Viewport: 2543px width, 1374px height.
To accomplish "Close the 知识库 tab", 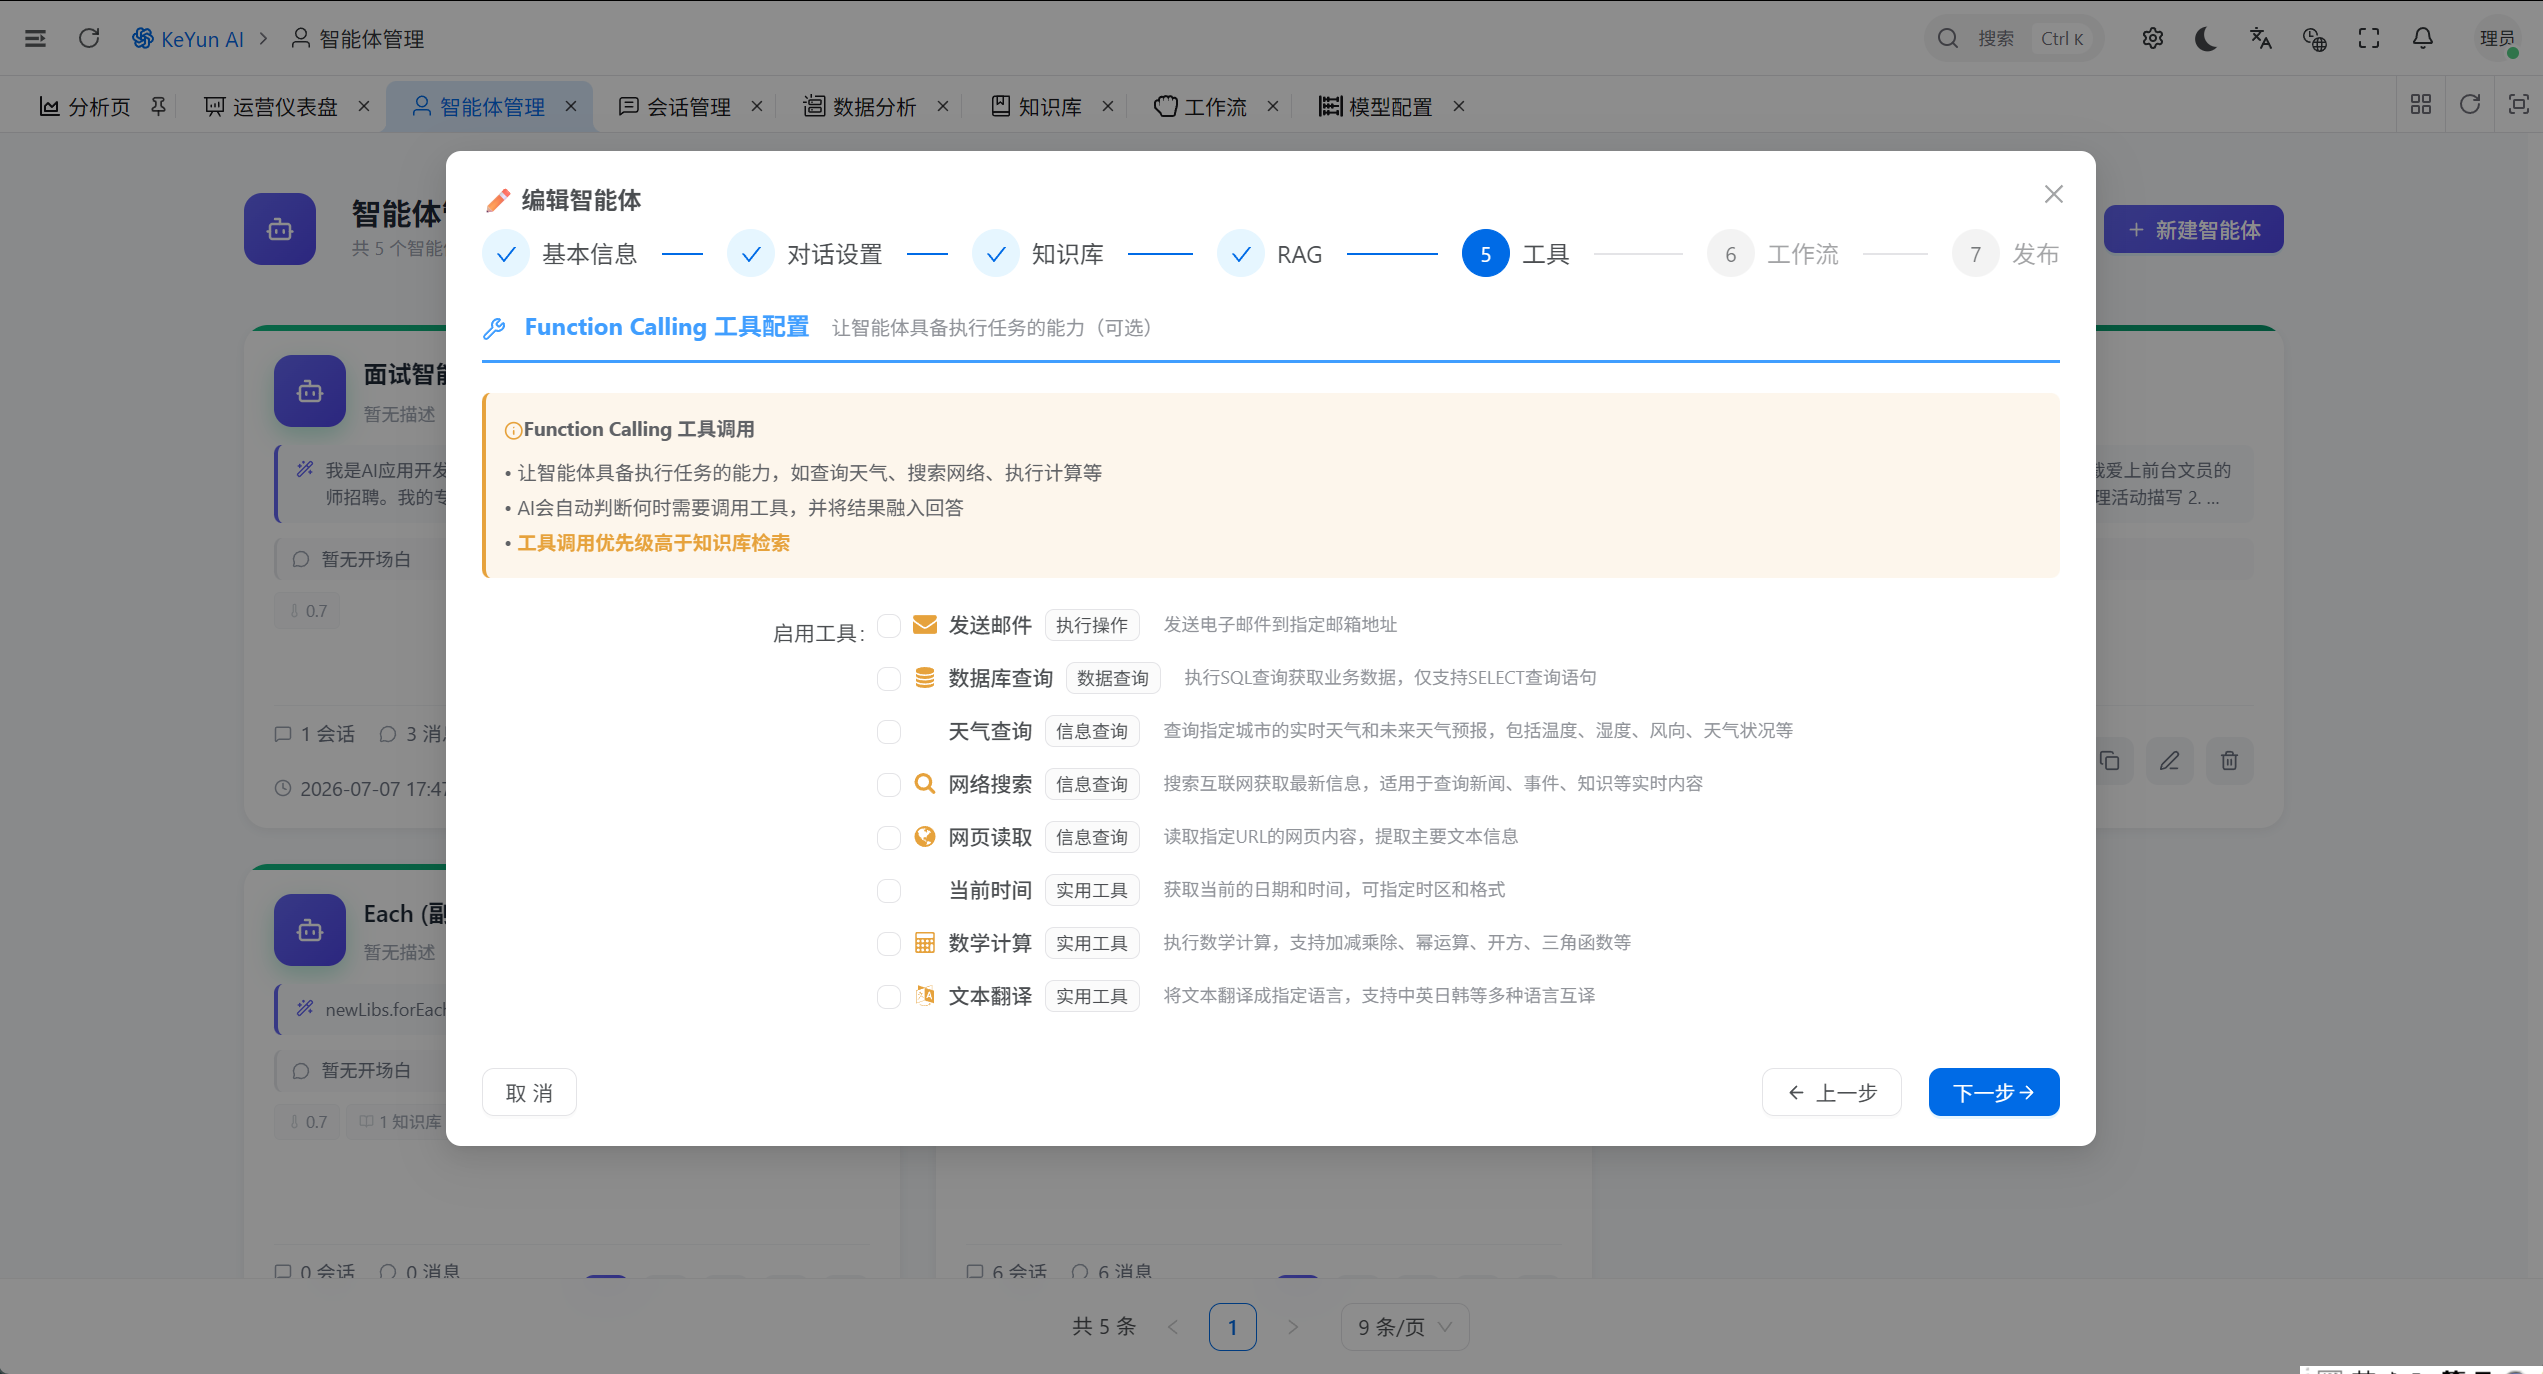I will pos(1108,106).
